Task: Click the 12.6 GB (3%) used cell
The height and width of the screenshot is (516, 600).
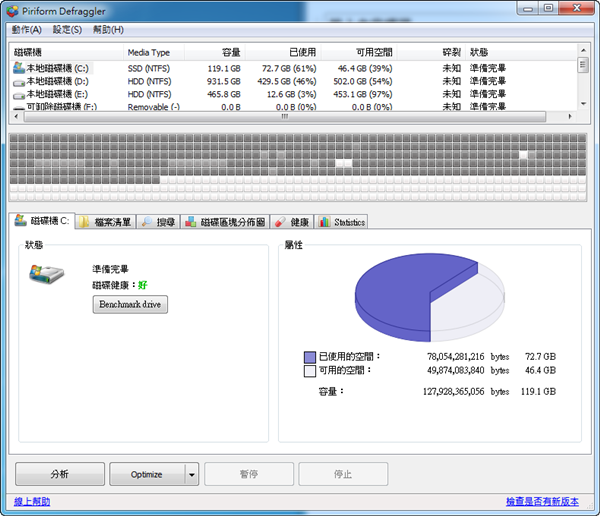Action: 292,94
